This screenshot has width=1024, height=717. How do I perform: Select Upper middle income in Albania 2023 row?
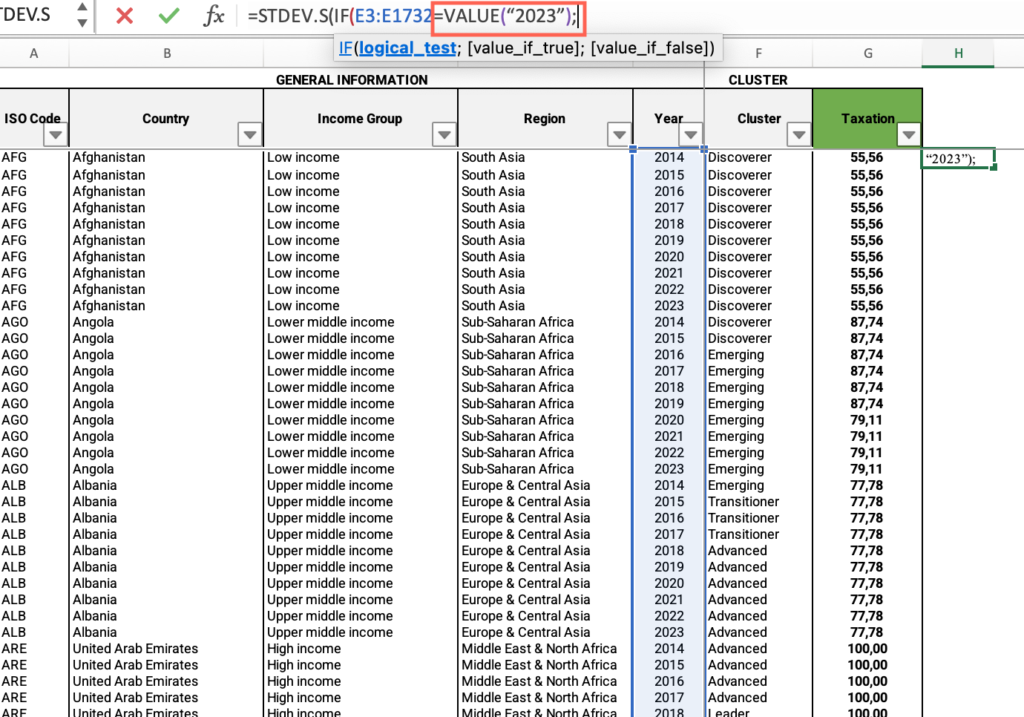(360, 632)
